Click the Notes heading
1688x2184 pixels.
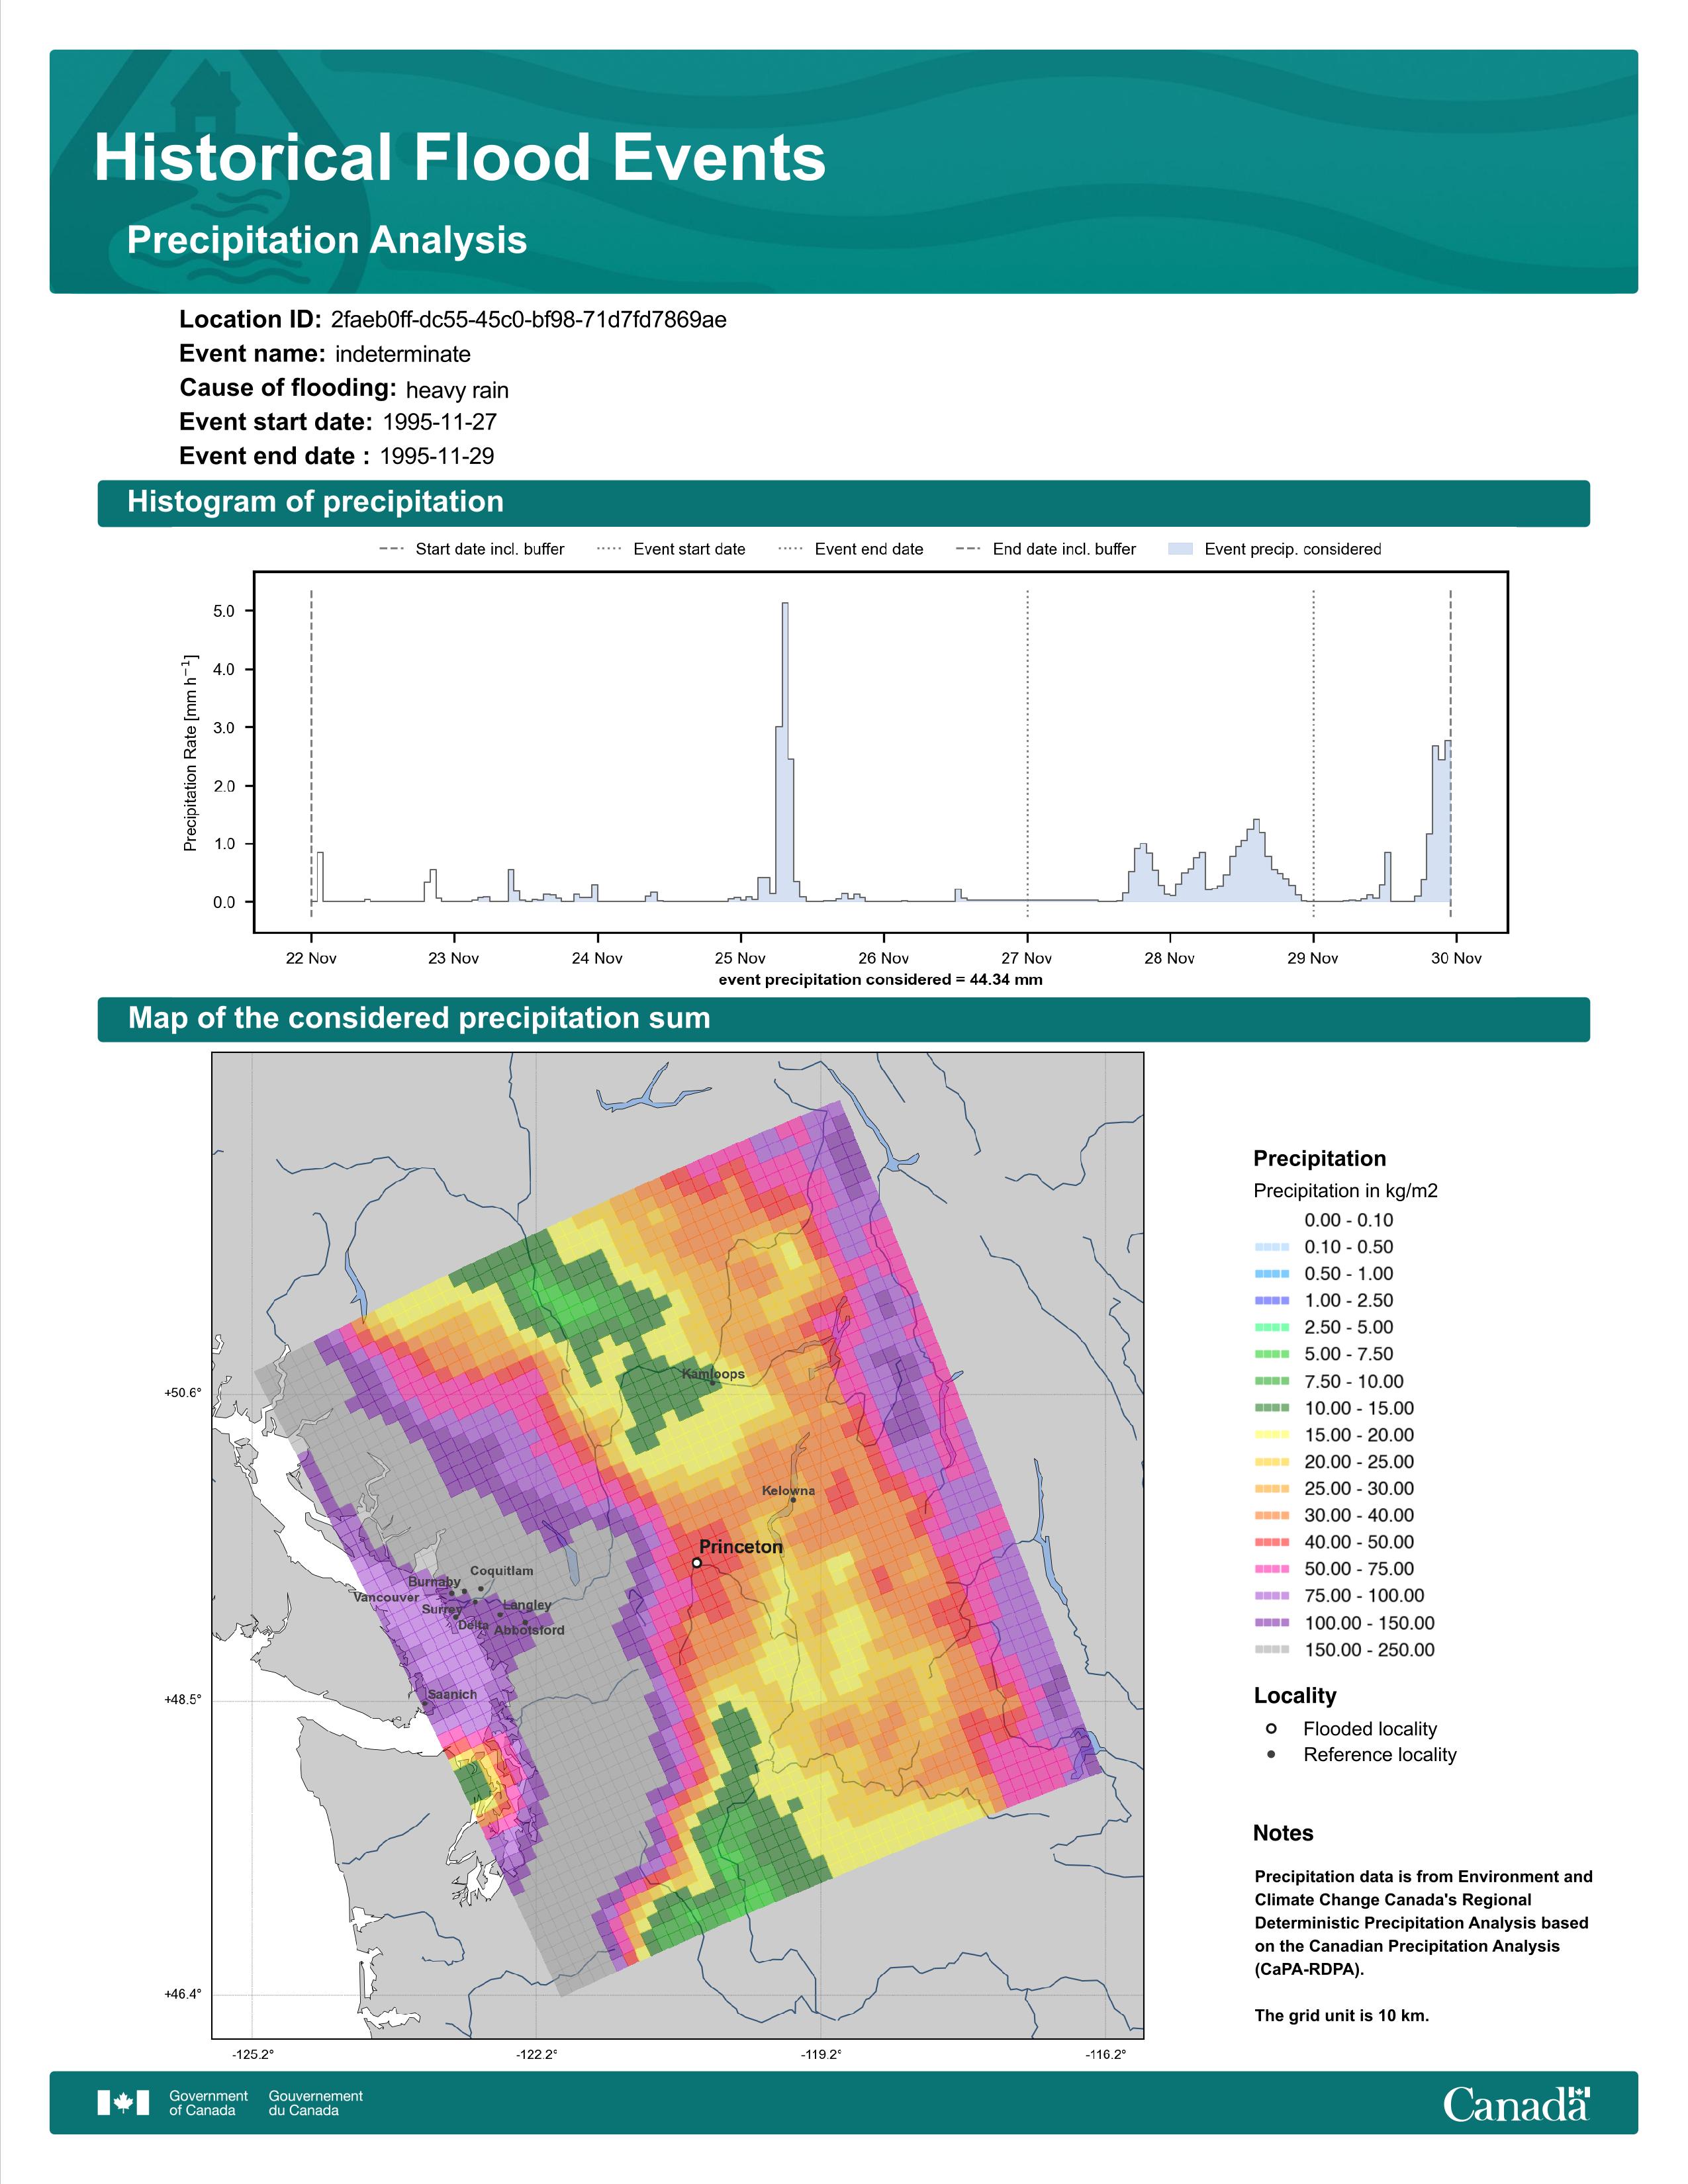click(x=1283, y=1833)
